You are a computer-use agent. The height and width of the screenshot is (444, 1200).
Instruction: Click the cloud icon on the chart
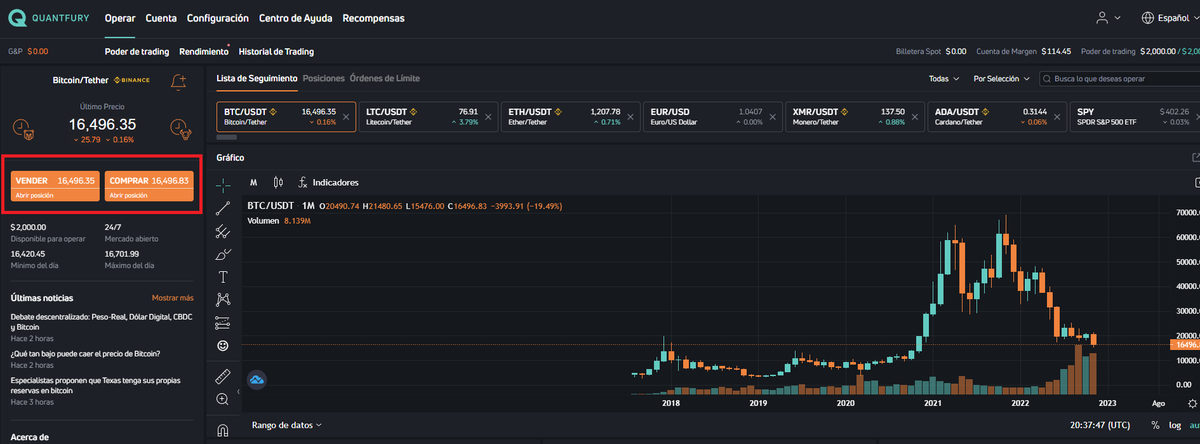pos(257,380)
